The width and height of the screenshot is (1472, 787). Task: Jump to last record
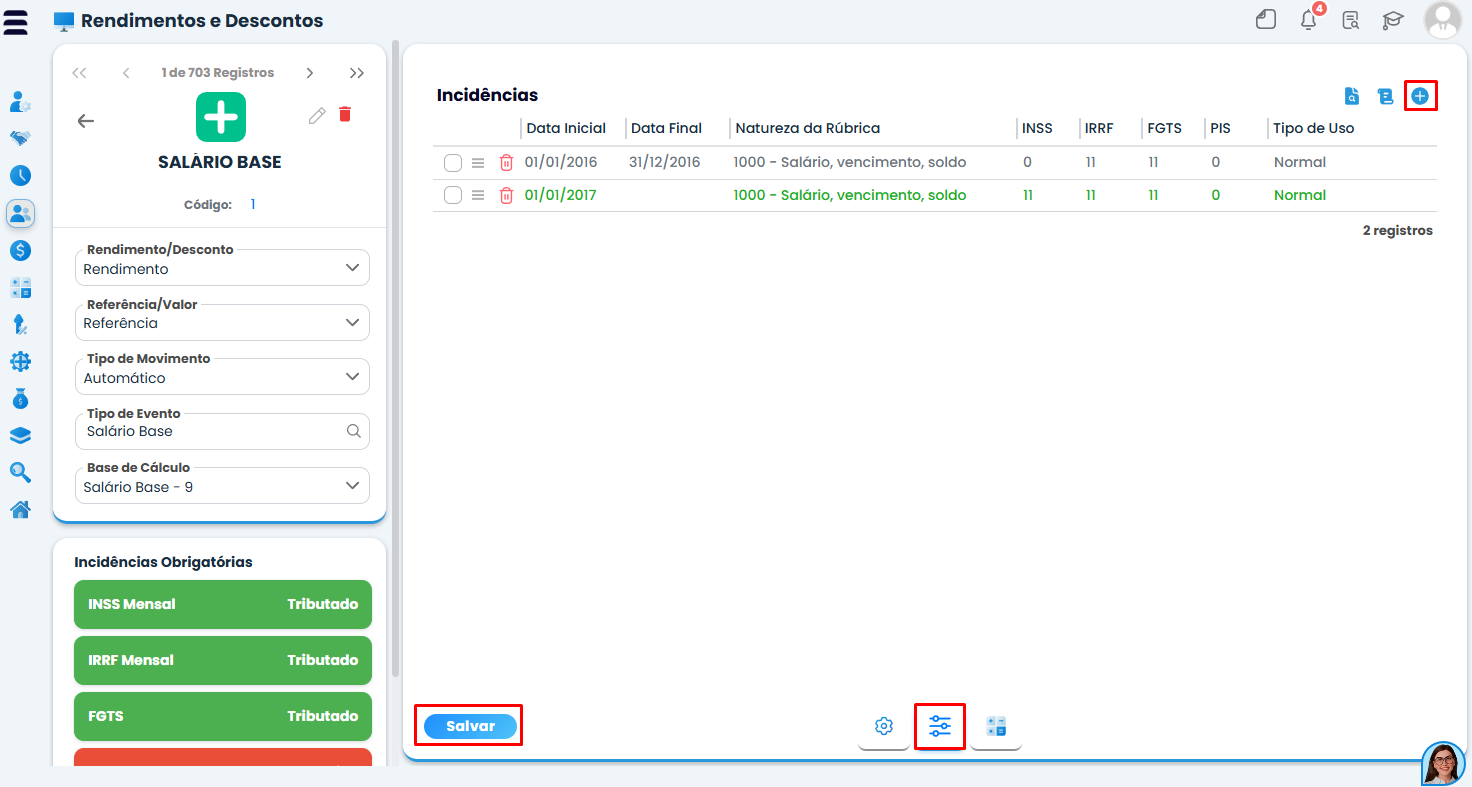tap(357, 73)
